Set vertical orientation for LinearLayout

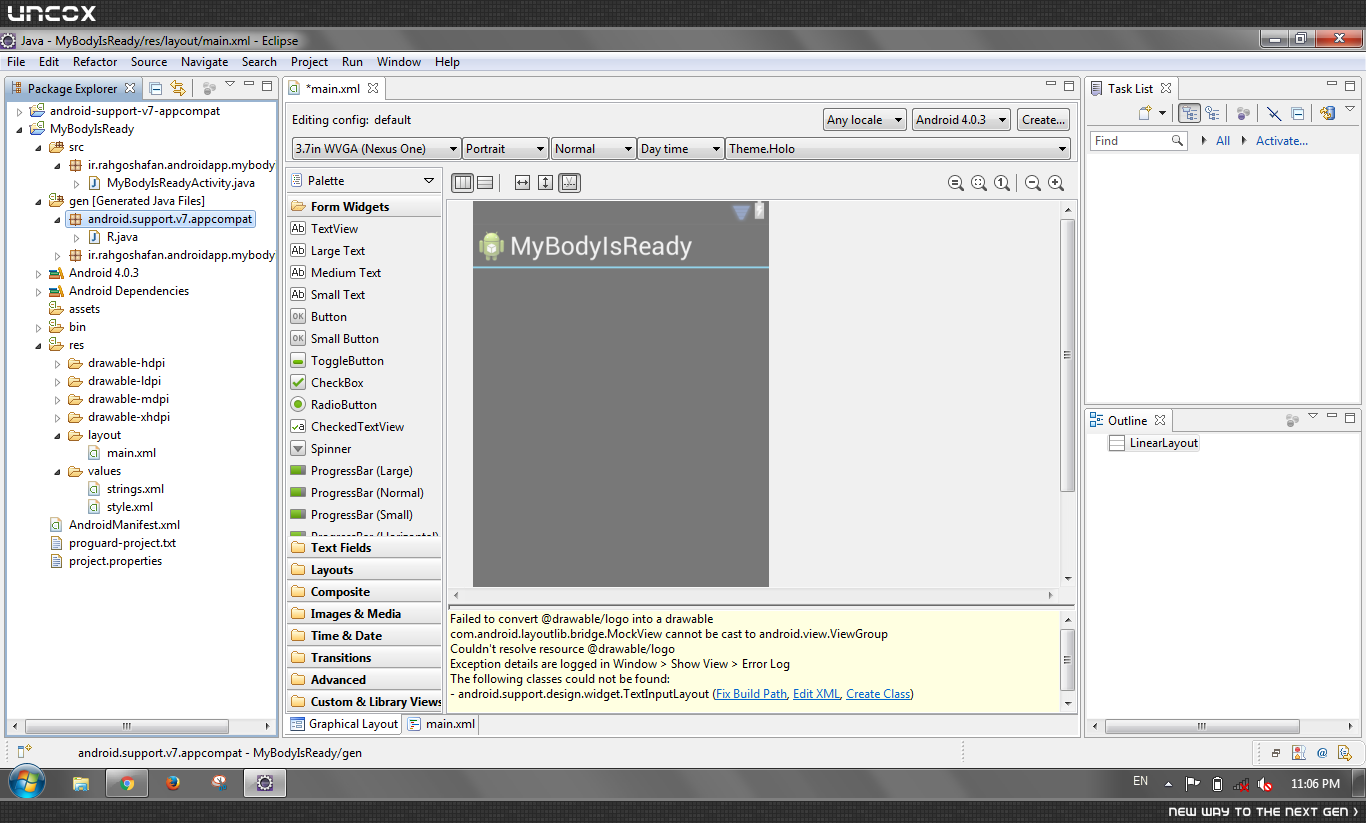pyautogui.click(x=484, y=183)
